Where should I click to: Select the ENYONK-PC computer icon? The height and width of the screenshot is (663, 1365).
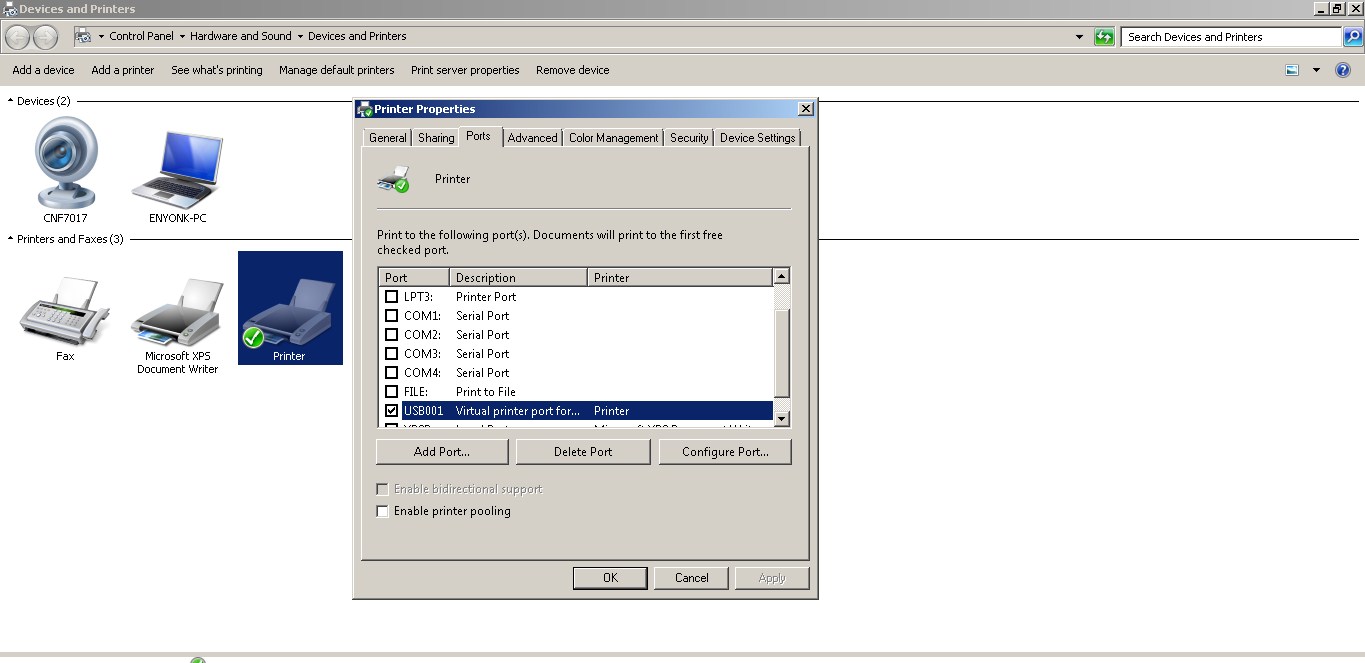[x=176, y=165]
